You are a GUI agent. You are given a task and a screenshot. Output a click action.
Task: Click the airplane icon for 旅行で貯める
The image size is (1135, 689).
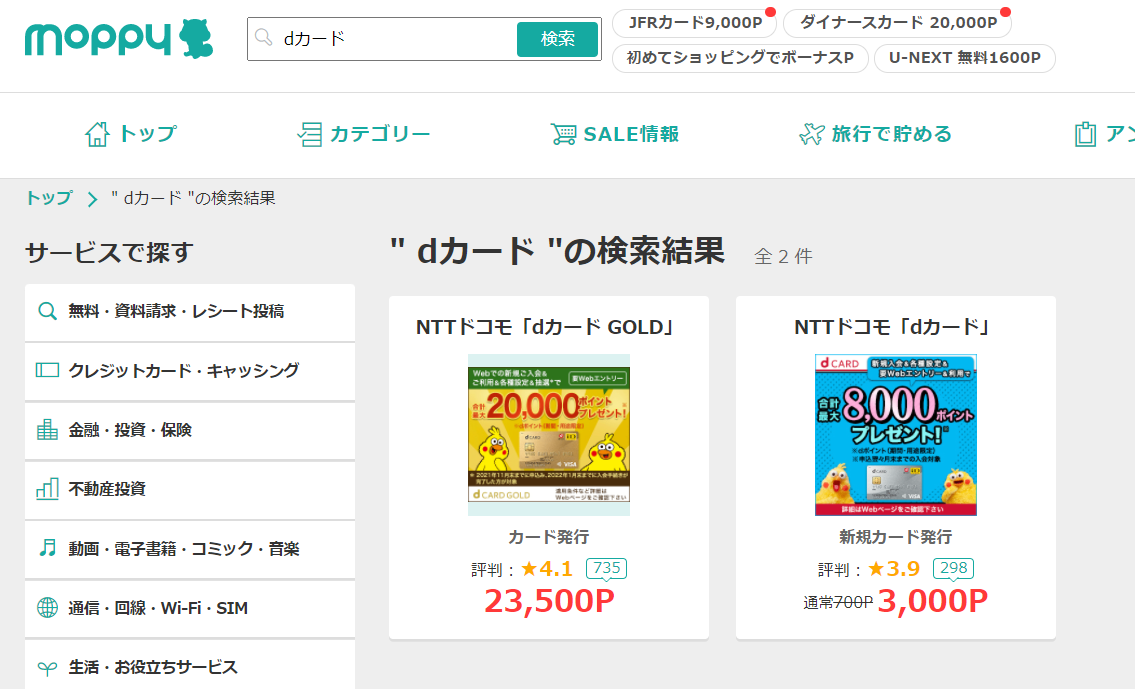click(x=811, y=134)
